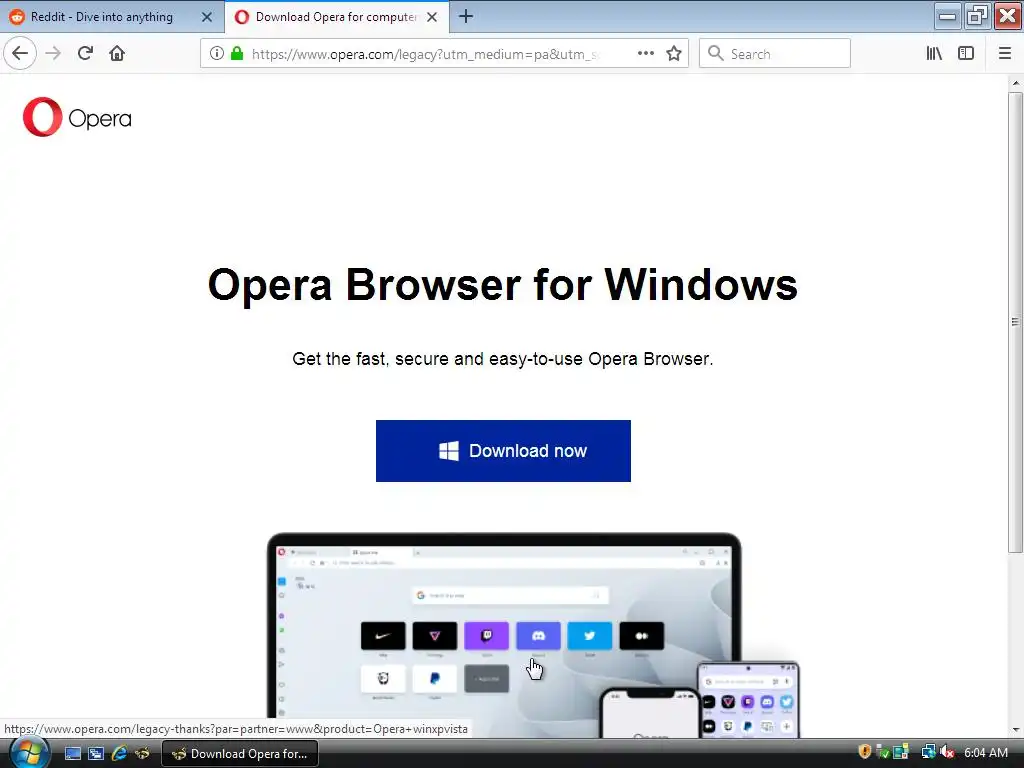Reload the current Opera page

[x=85, y=53]
